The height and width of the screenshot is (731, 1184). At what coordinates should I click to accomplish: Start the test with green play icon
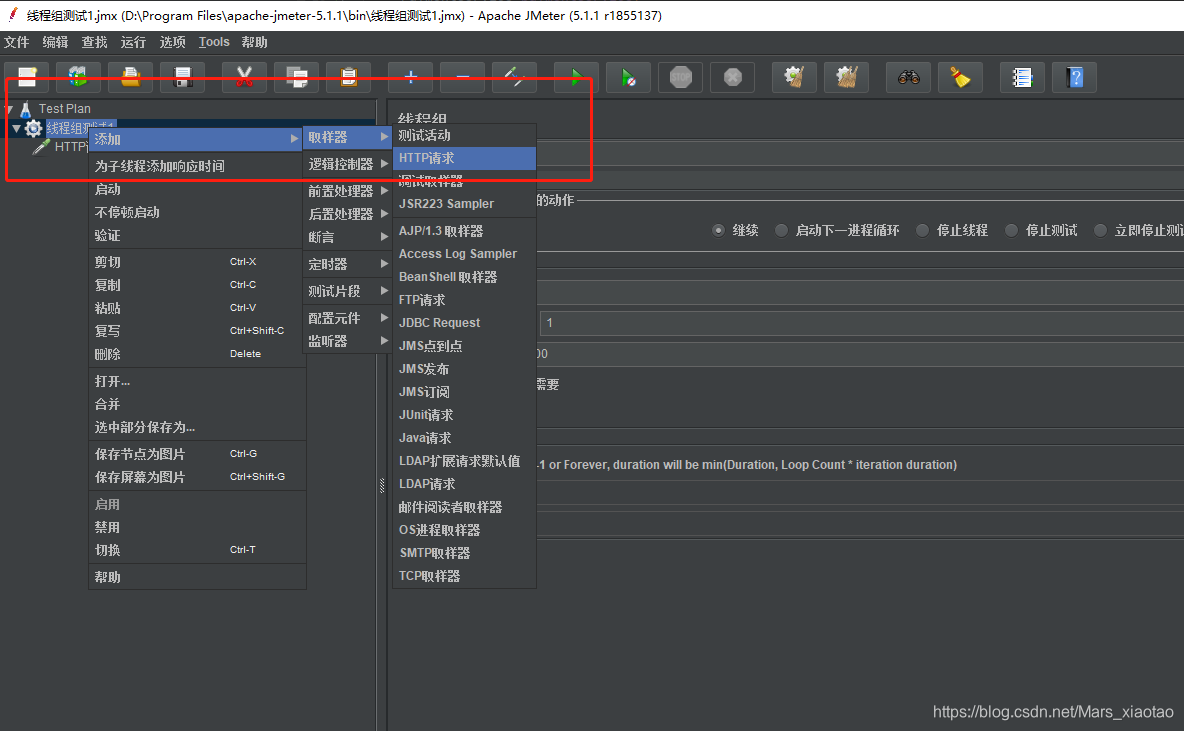[x=575, y=77]
